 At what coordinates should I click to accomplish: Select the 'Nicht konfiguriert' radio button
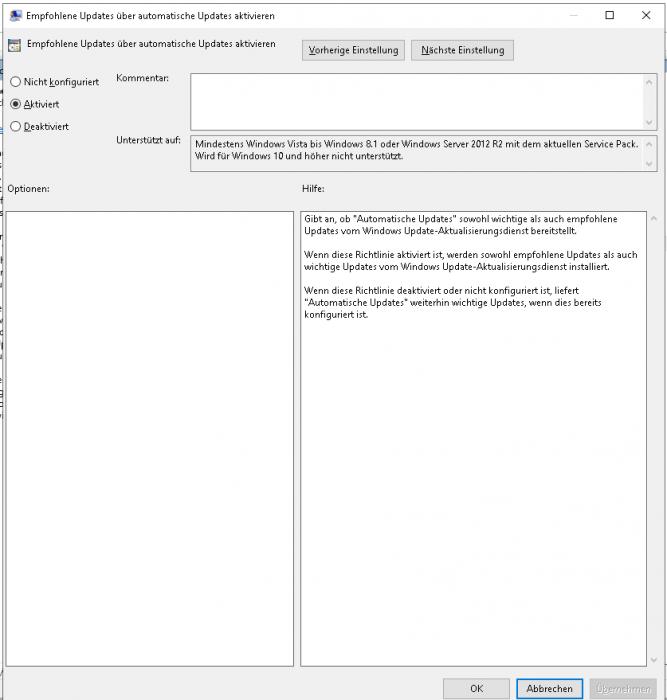[x=16, y=81]
